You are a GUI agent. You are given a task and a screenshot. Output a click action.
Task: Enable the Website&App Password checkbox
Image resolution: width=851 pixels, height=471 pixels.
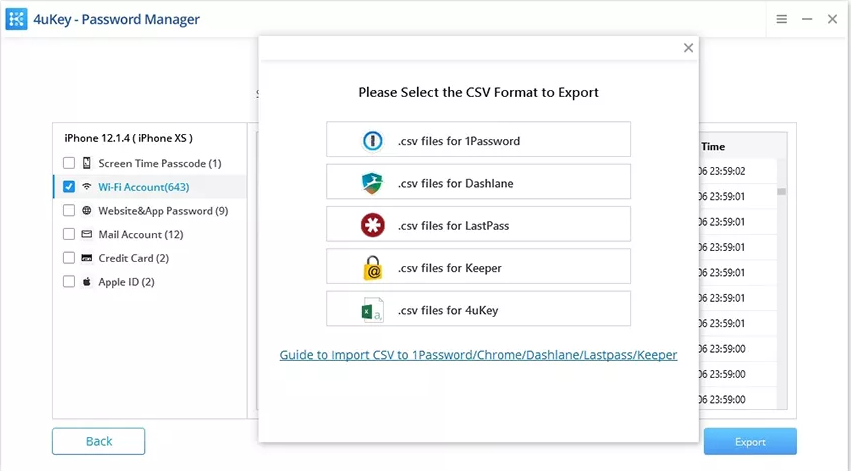(69, 211)
